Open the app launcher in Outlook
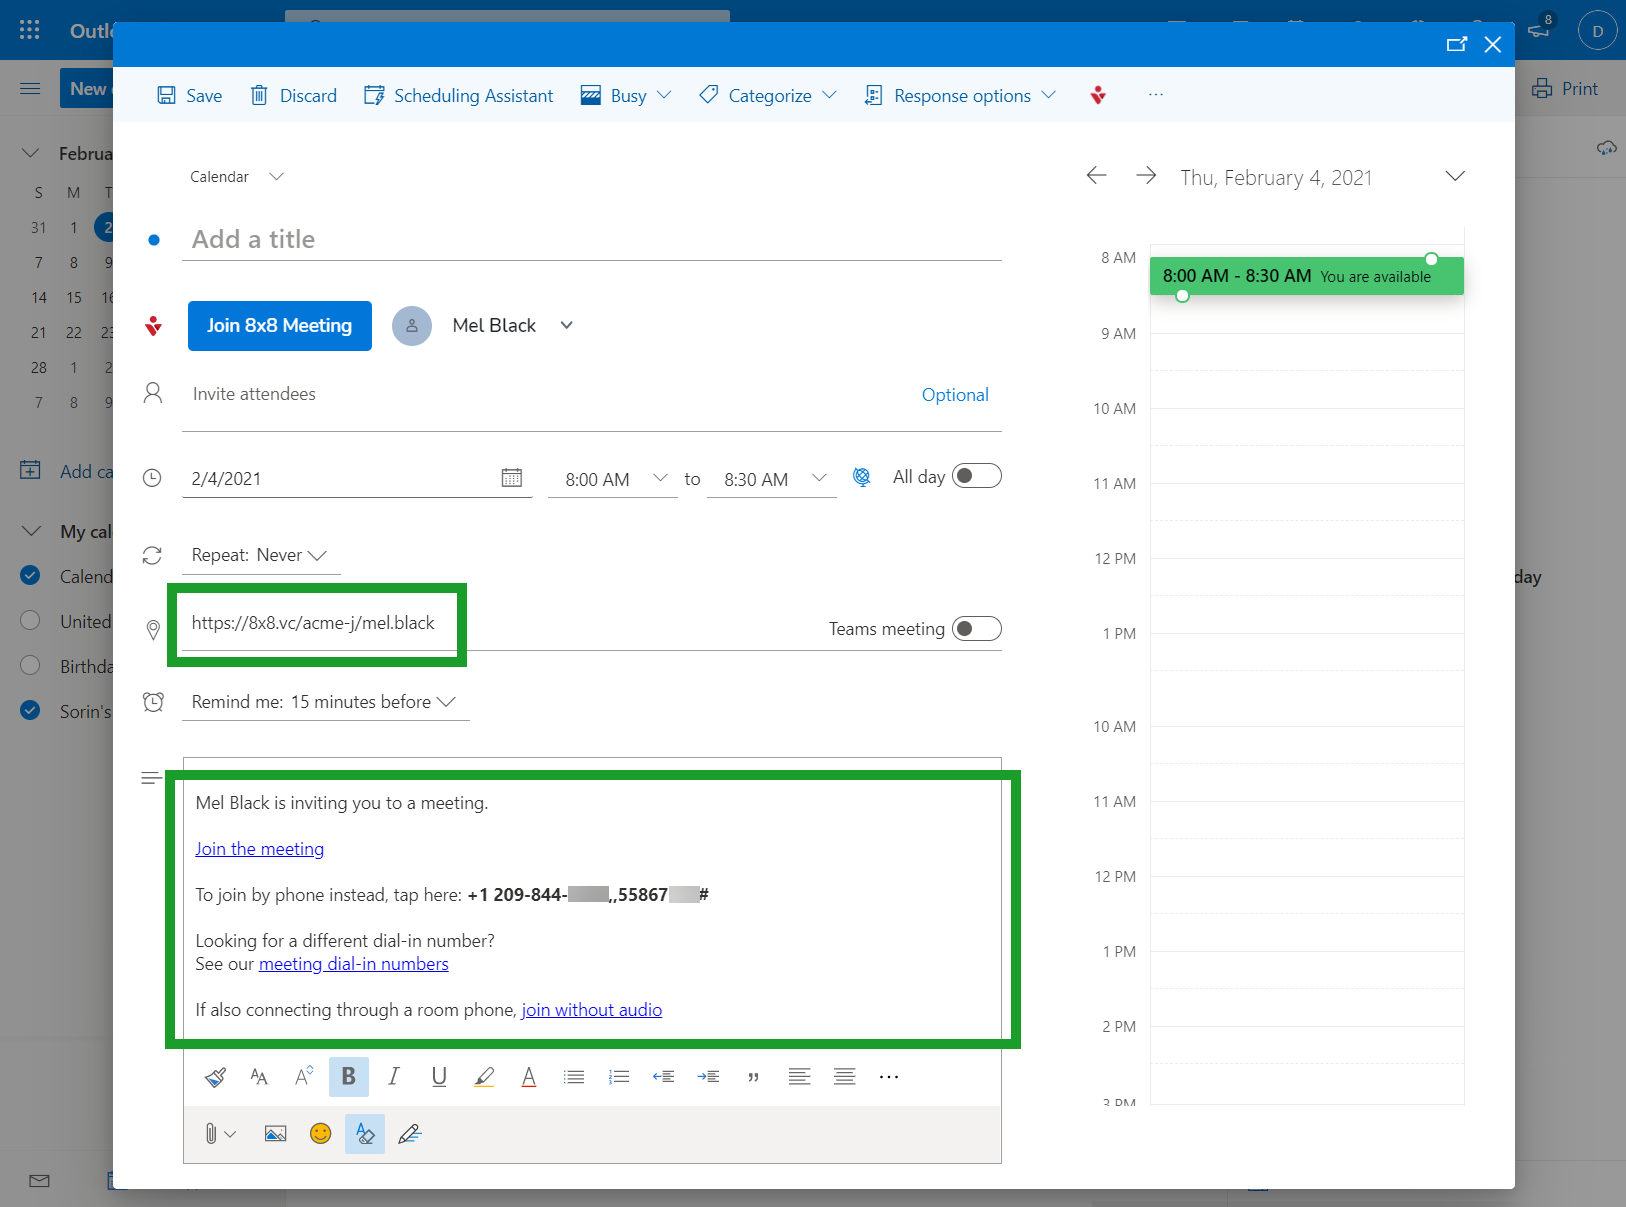 [30, 30]
